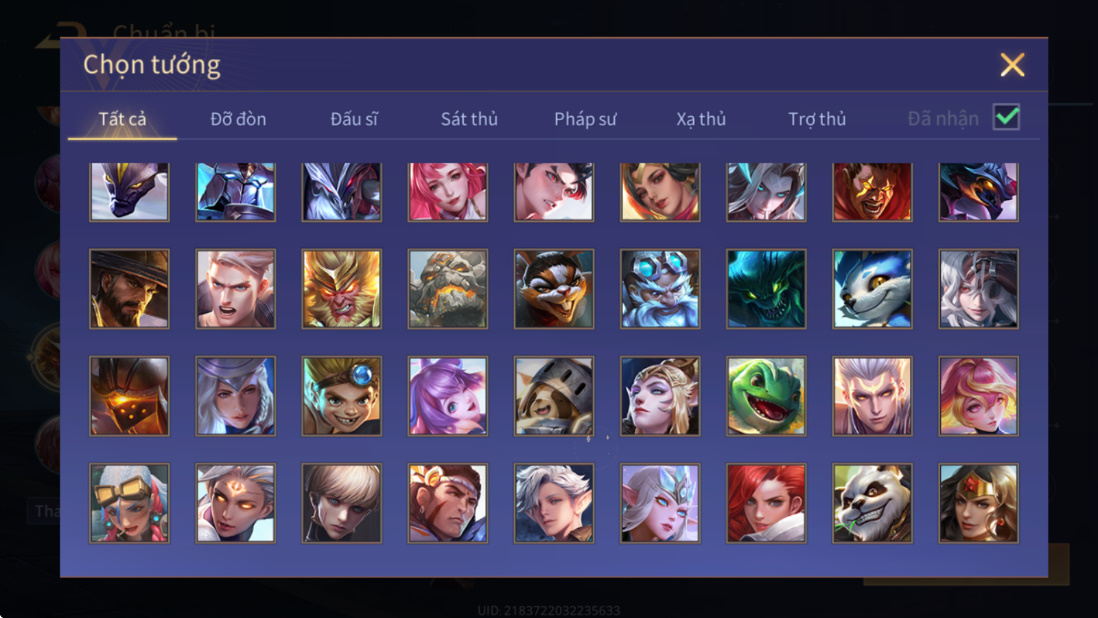
Task: Select the pink-haired girl portrait in top row
Action: click(x=448, y=192)
